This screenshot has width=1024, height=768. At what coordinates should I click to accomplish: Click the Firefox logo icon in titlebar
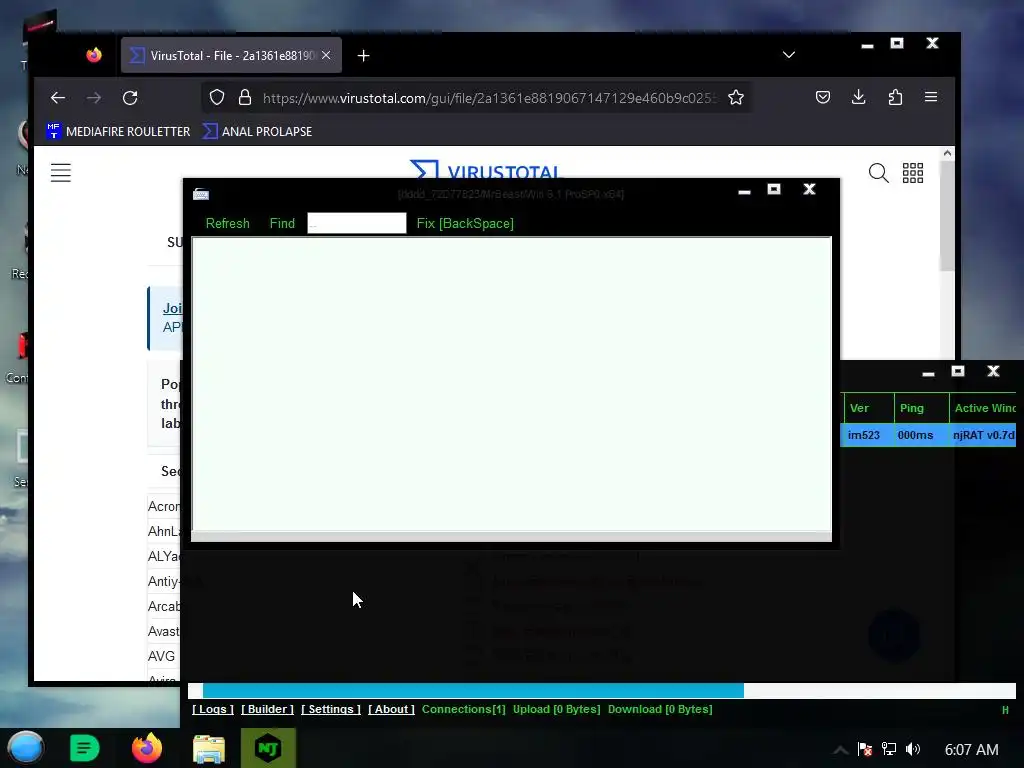coord(94,55)
